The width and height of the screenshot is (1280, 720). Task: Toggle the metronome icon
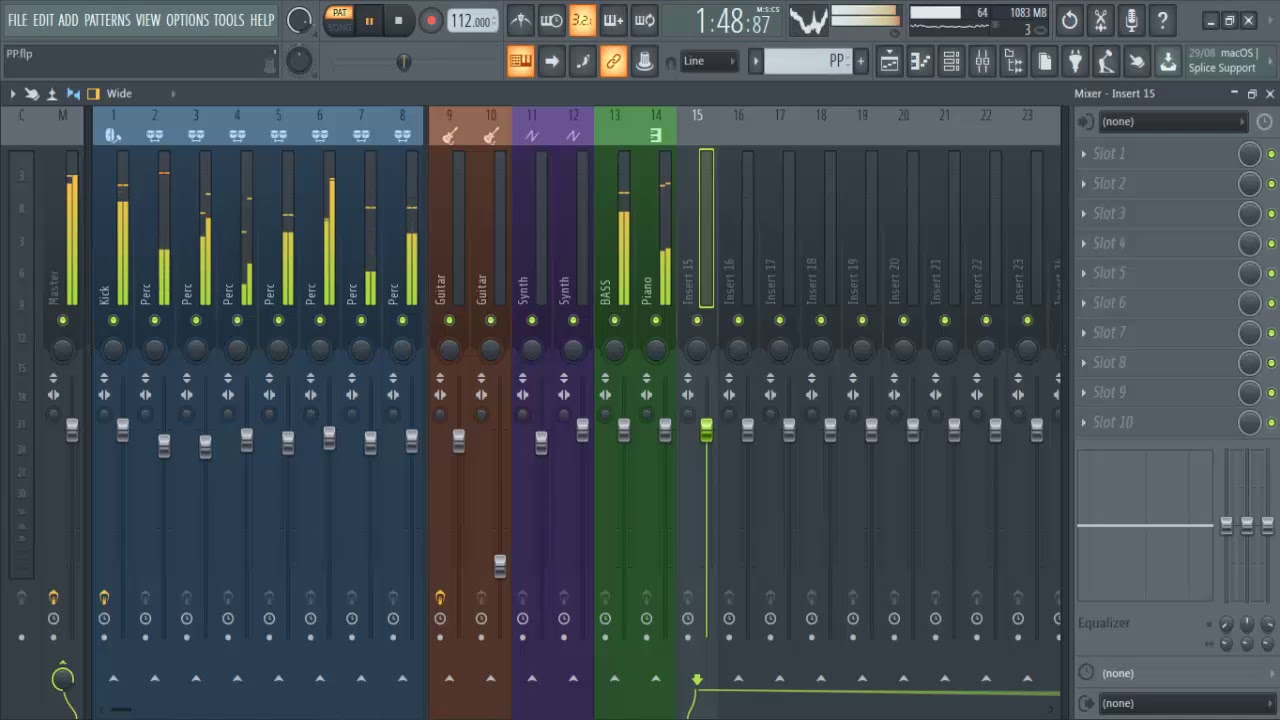click(x=520, y=20)
